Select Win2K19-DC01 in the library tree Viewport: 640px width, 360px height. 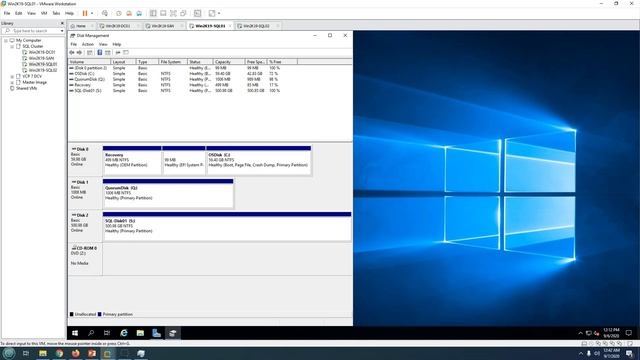pyautogui.click(x=42, y=52)
